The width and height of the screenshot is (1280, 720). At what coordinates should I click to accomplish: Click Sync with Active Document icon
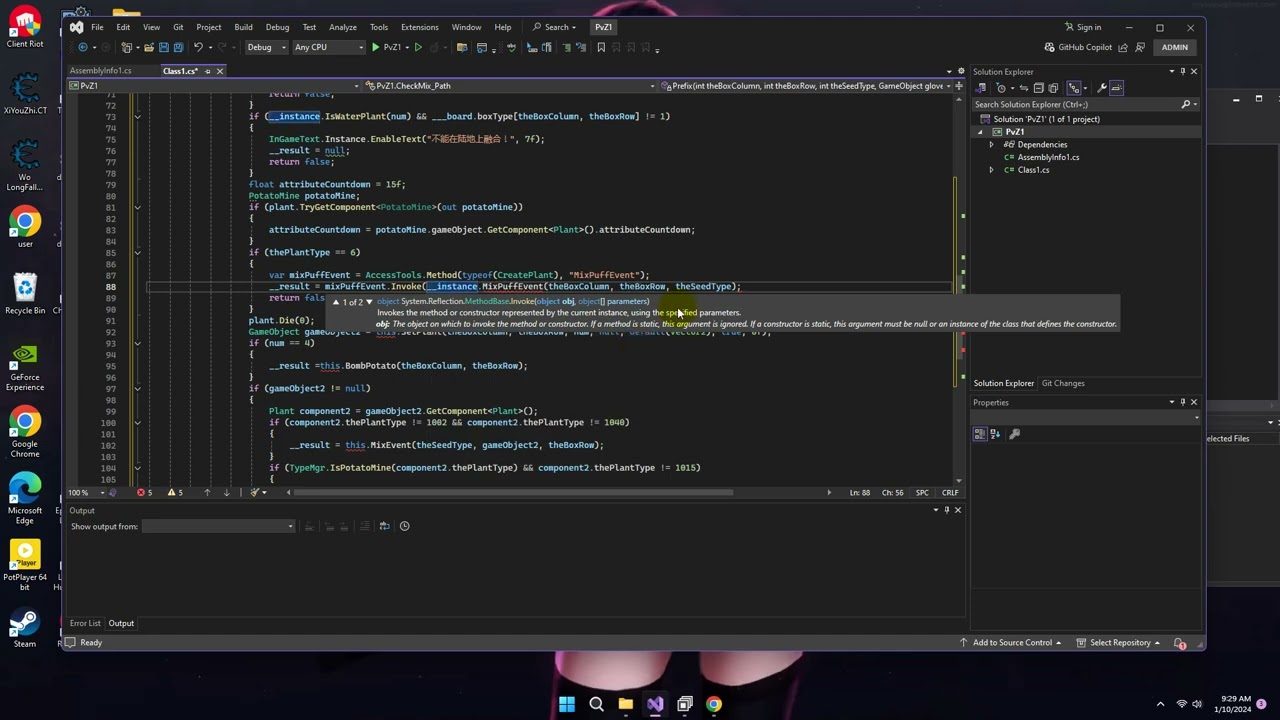coord(1023,88)
